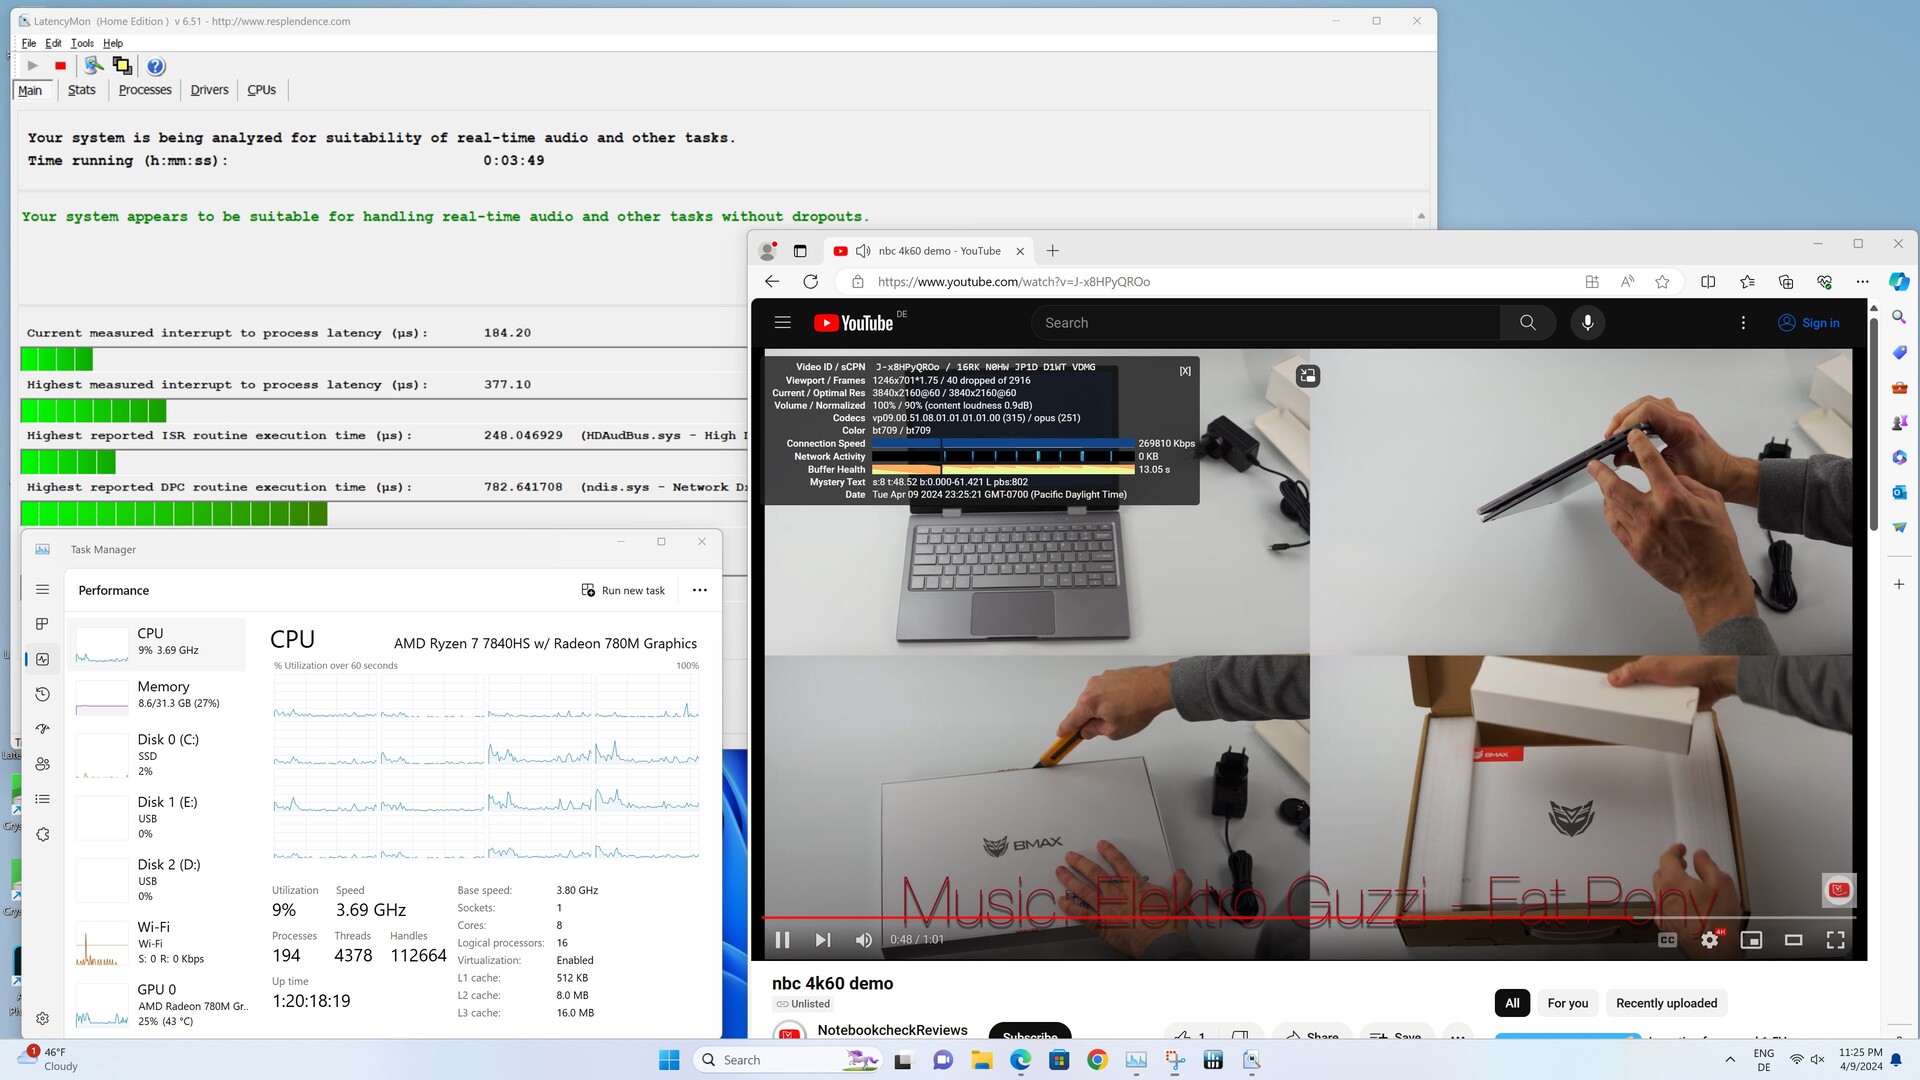Close the stats for nerds overlay

[x=1185, y=371]
